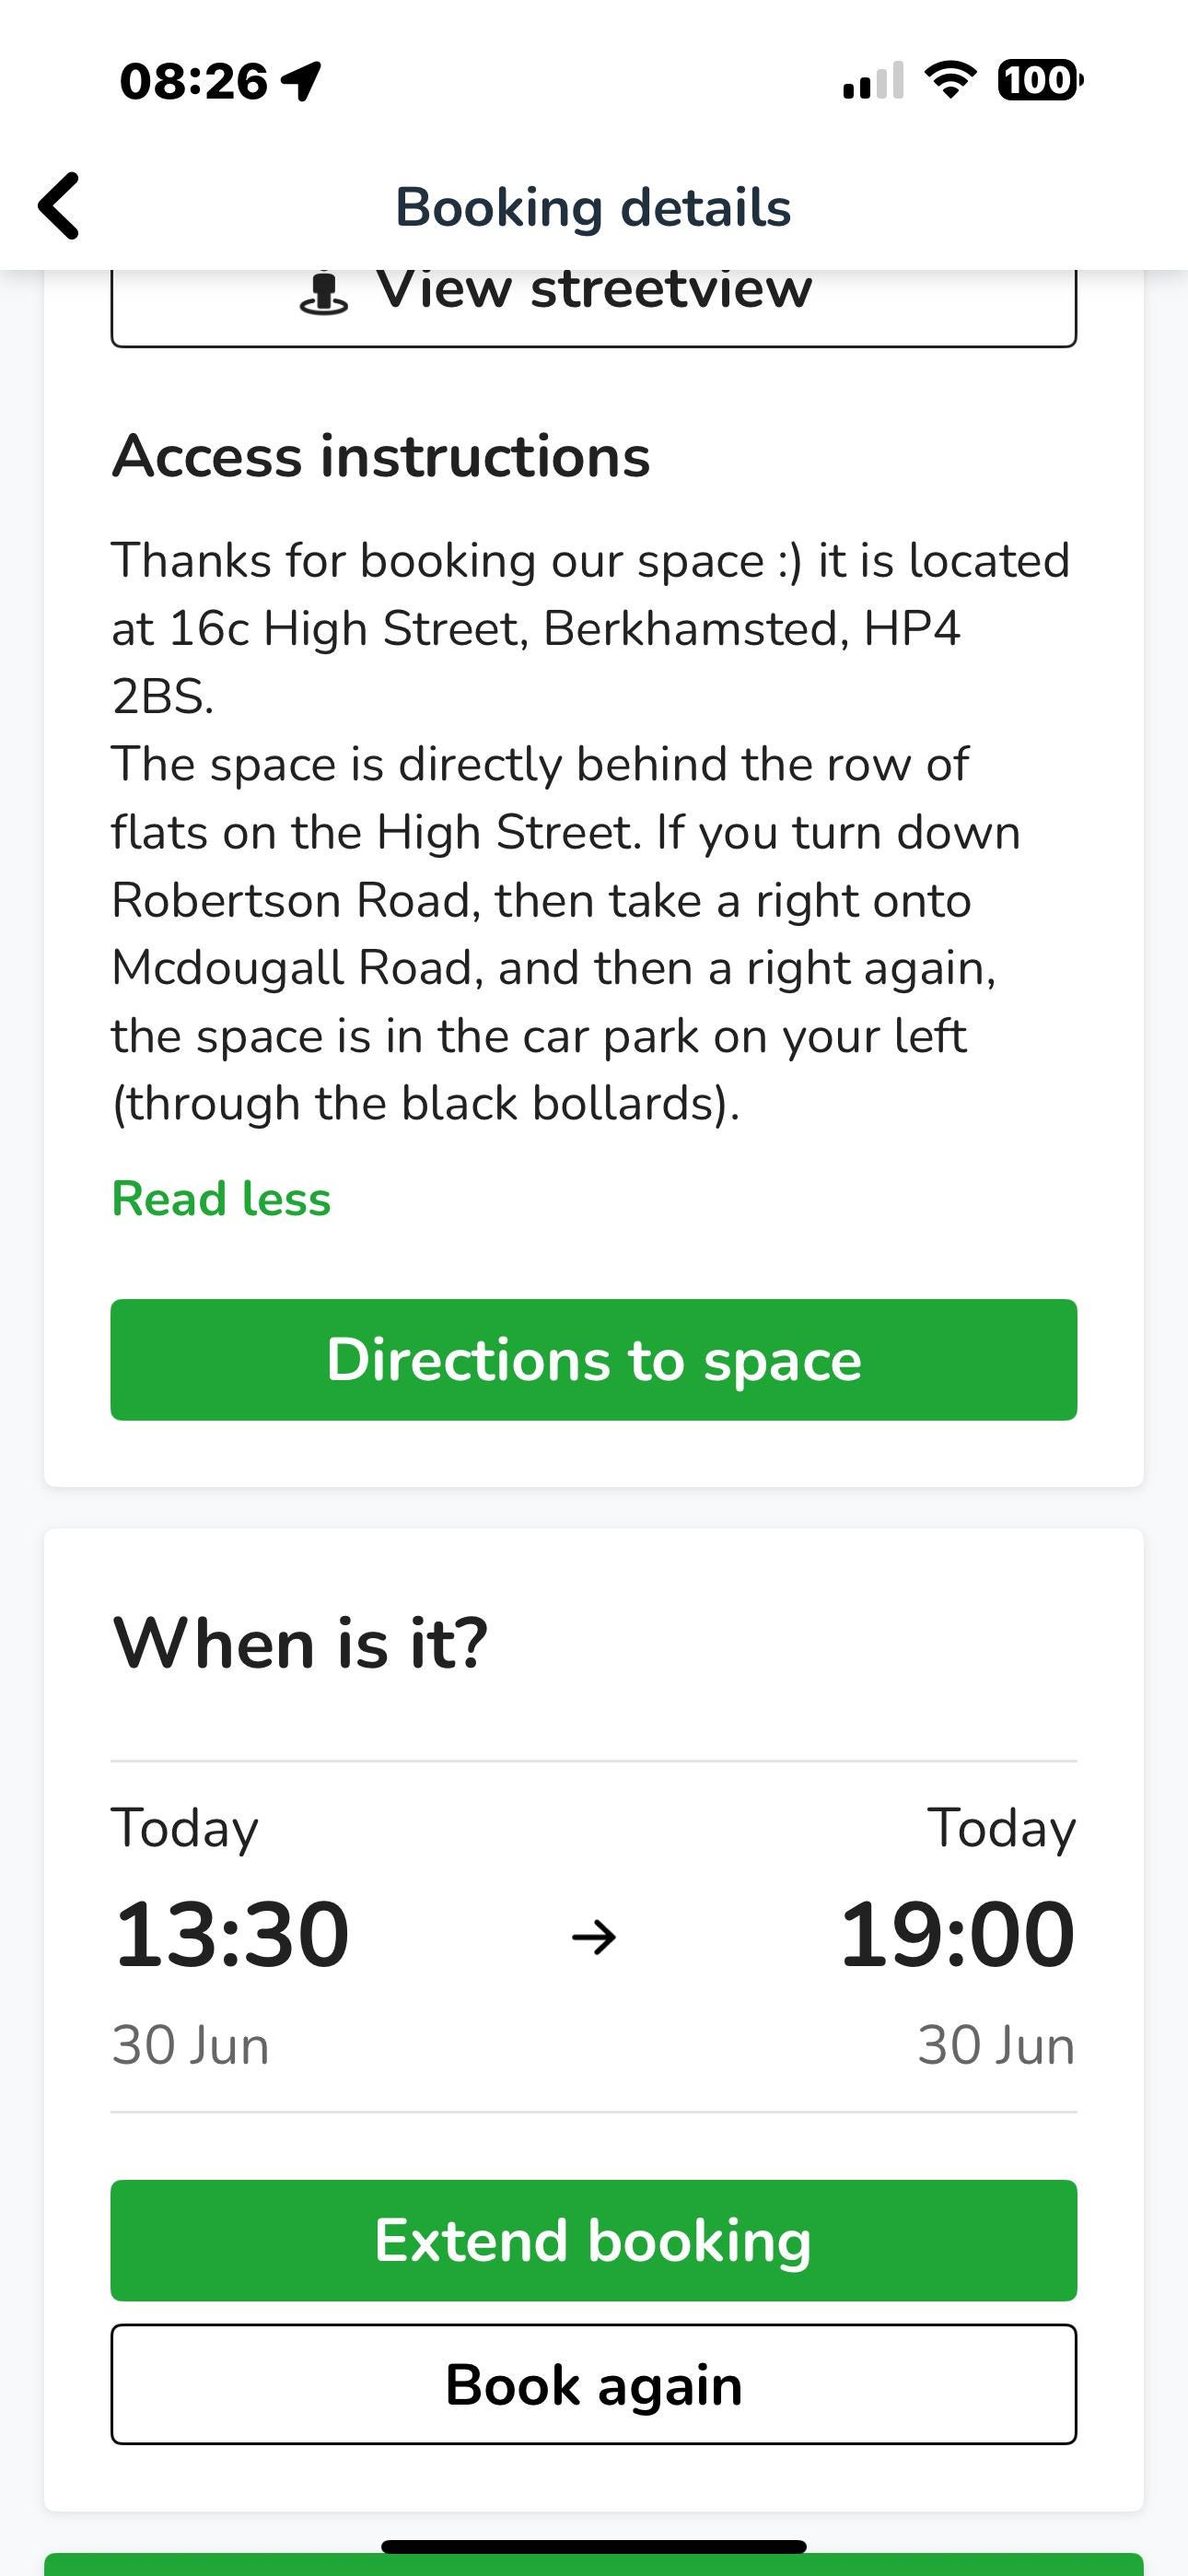Tap the When is it? heading
This screenshot has width=1188, height=2576.
(300, 1643)
